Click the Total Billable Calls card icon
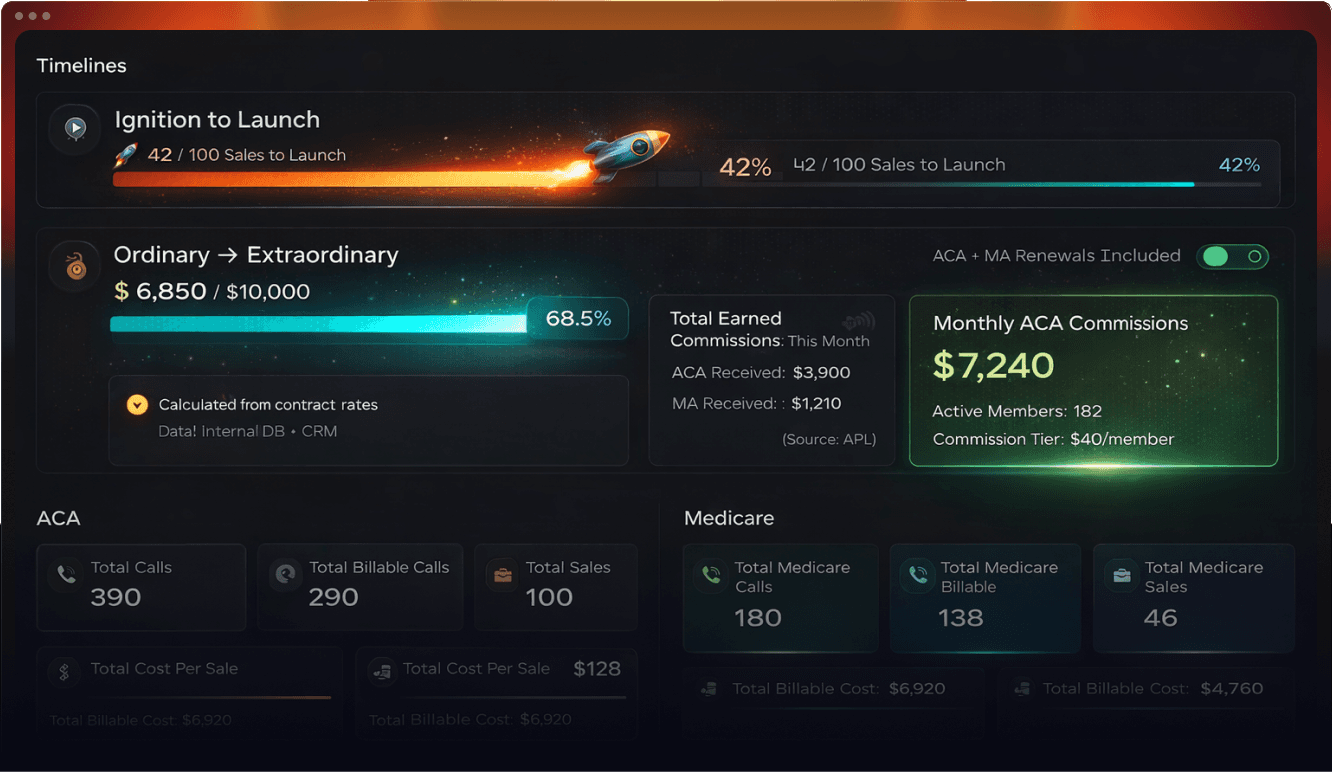The height and width of the screenshot is (772, 1332). click(x=286, y=575)
